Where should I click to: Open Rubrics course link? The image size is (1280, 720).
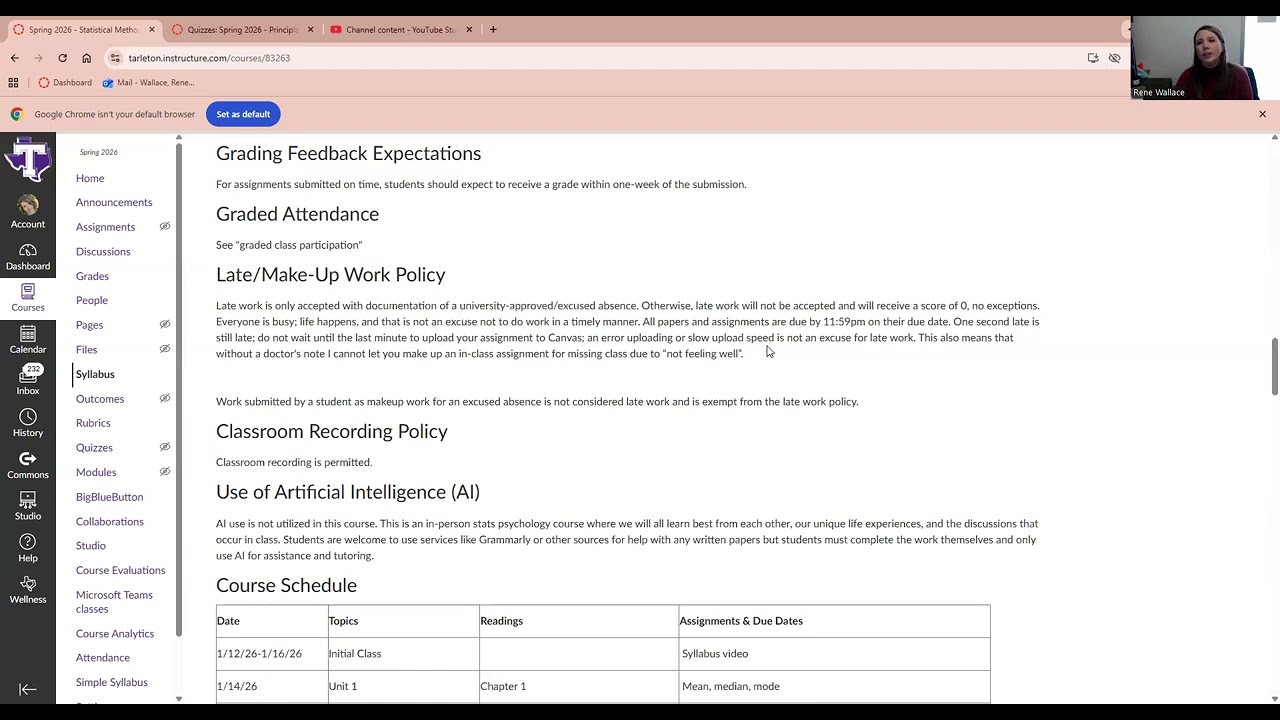coord(93,423)
